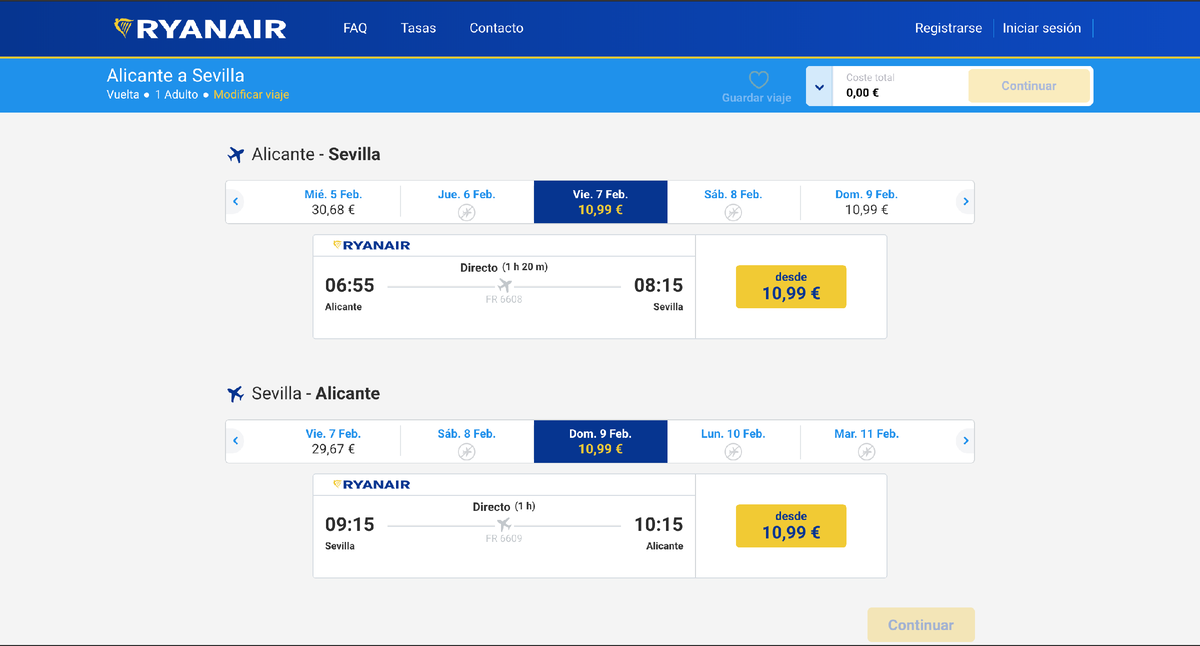Click the plane icon beside Alicante - Sevilla heading
The image size is (1200, 646).
click(x=236, y=155)
